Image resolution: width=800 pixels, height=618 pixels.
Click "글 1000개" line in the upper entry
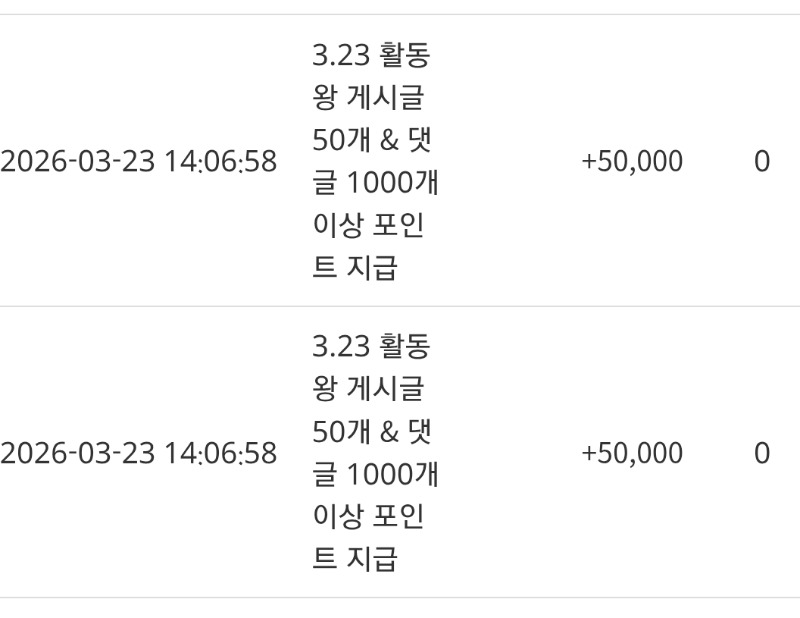click(375, 184)
